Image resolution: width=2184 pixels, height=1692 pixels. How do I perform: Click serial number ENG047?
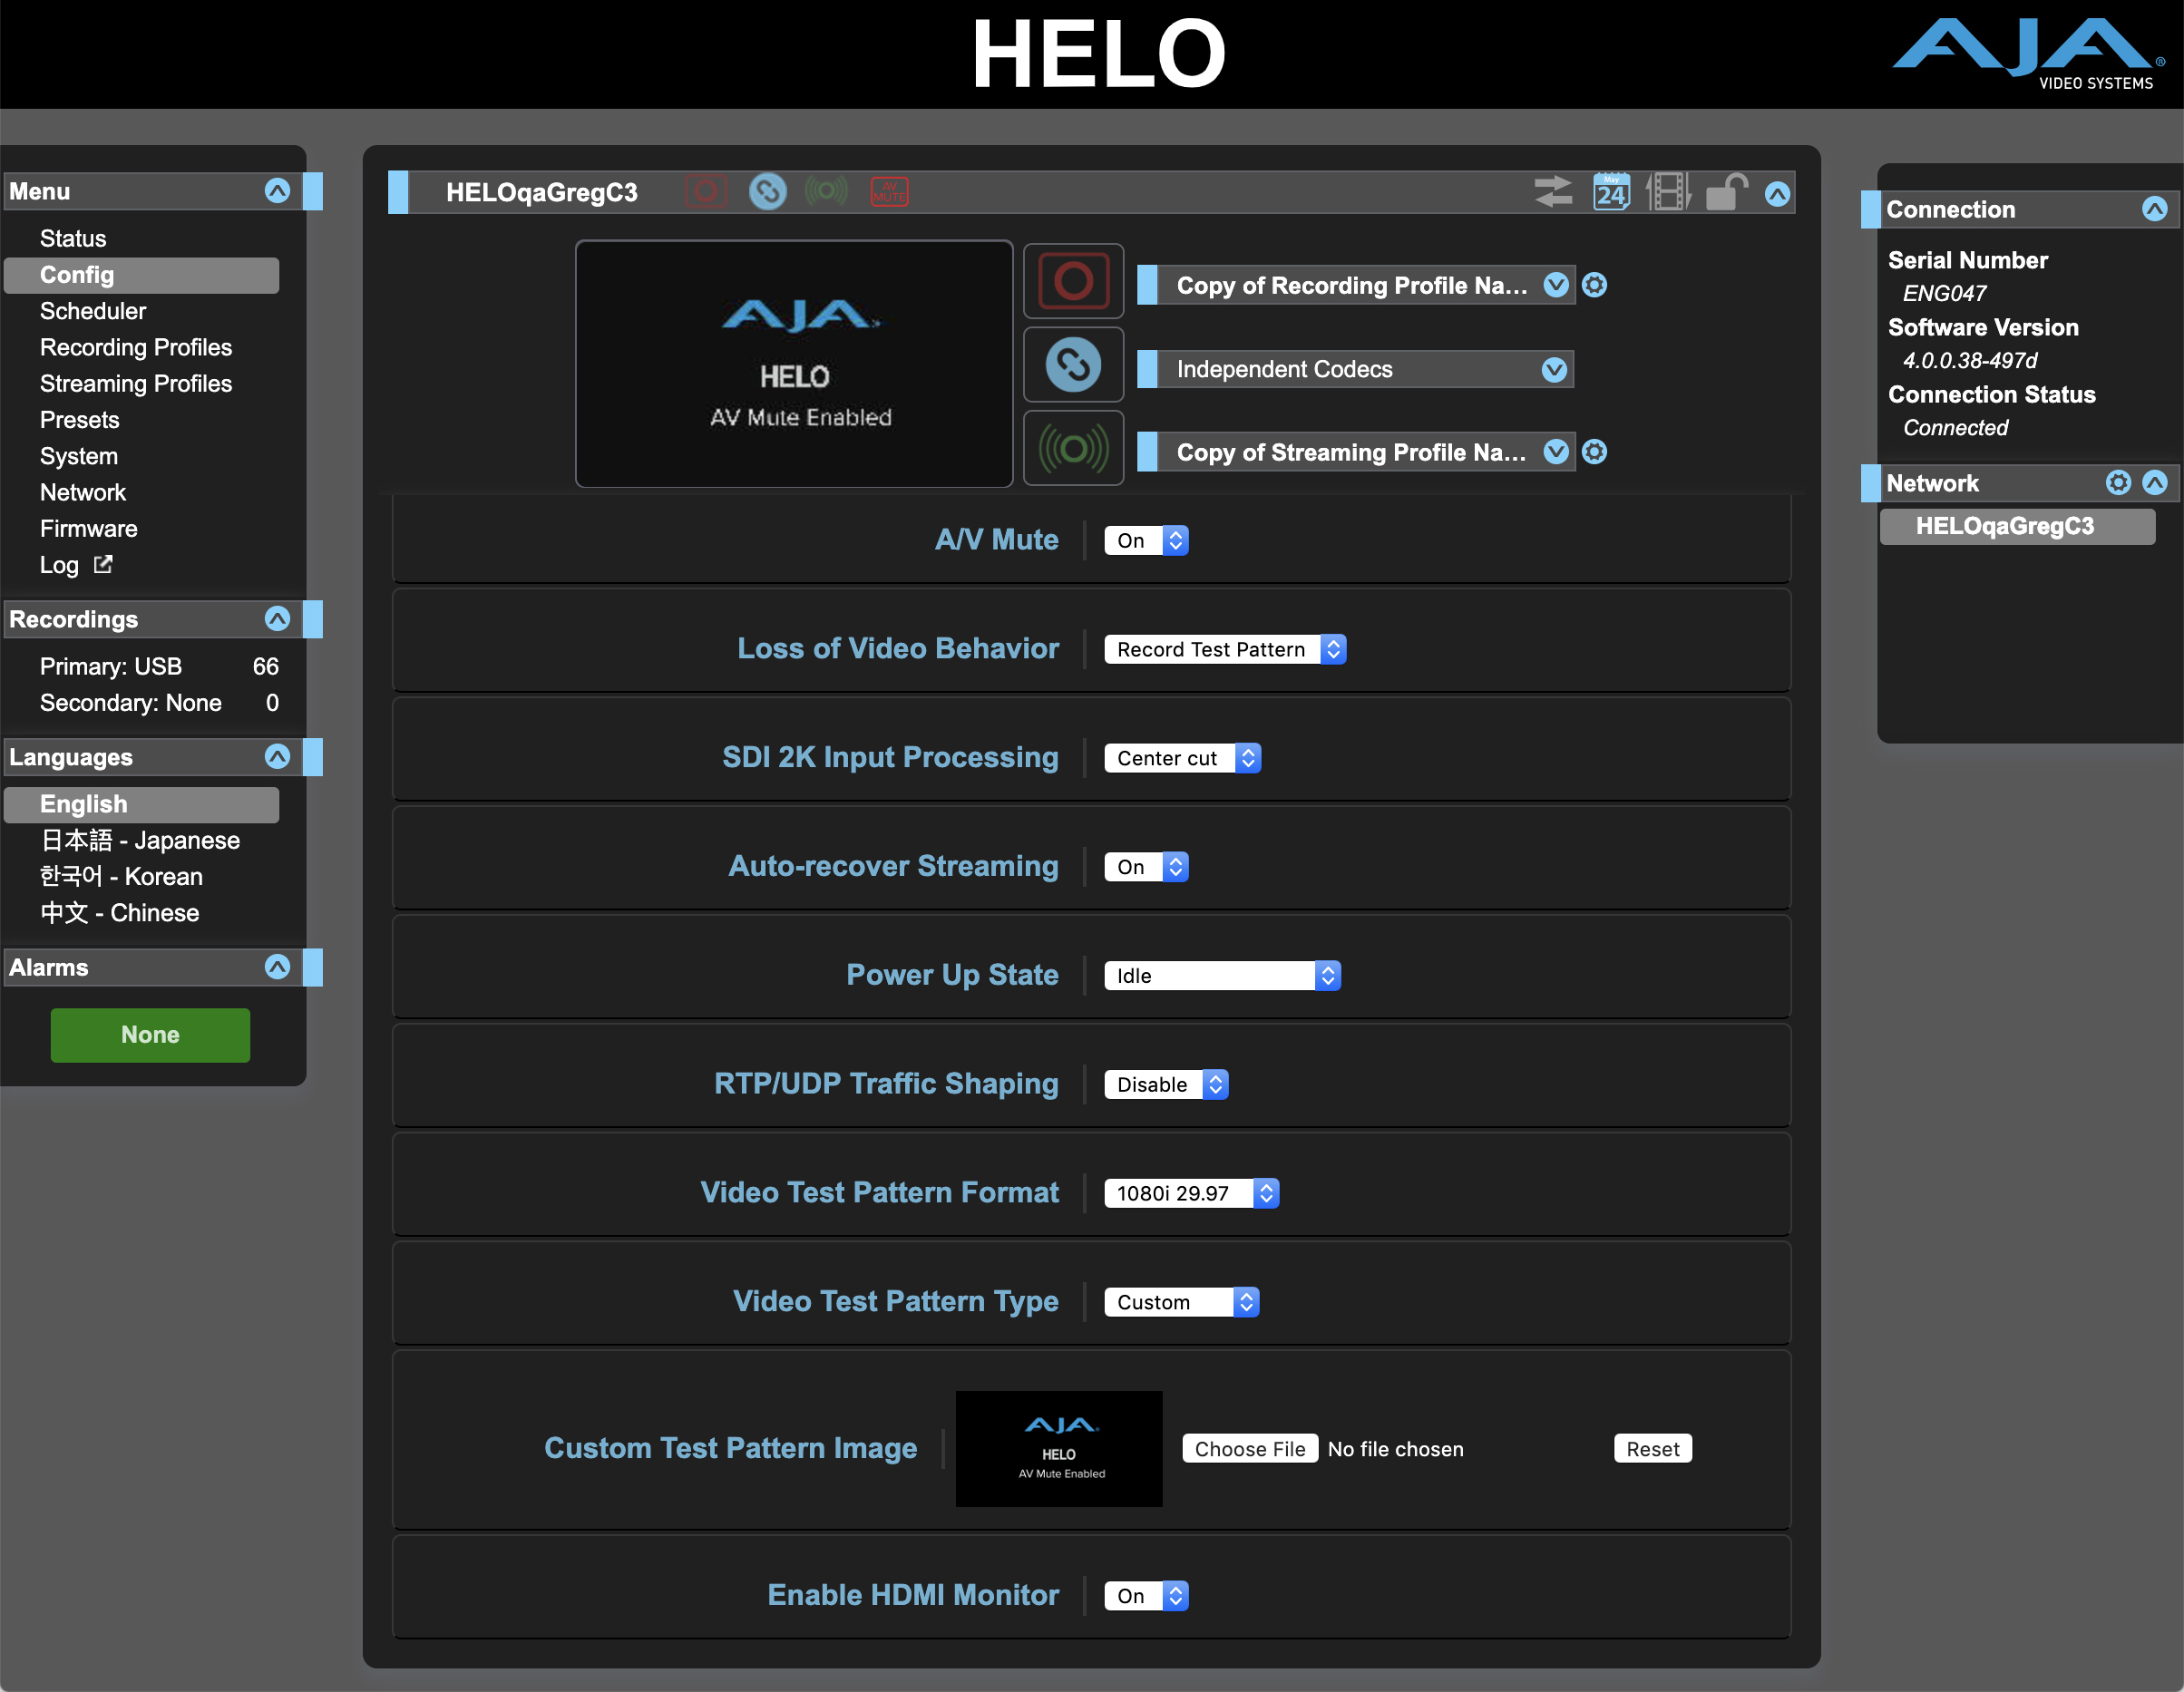[x=1944, y=293]
